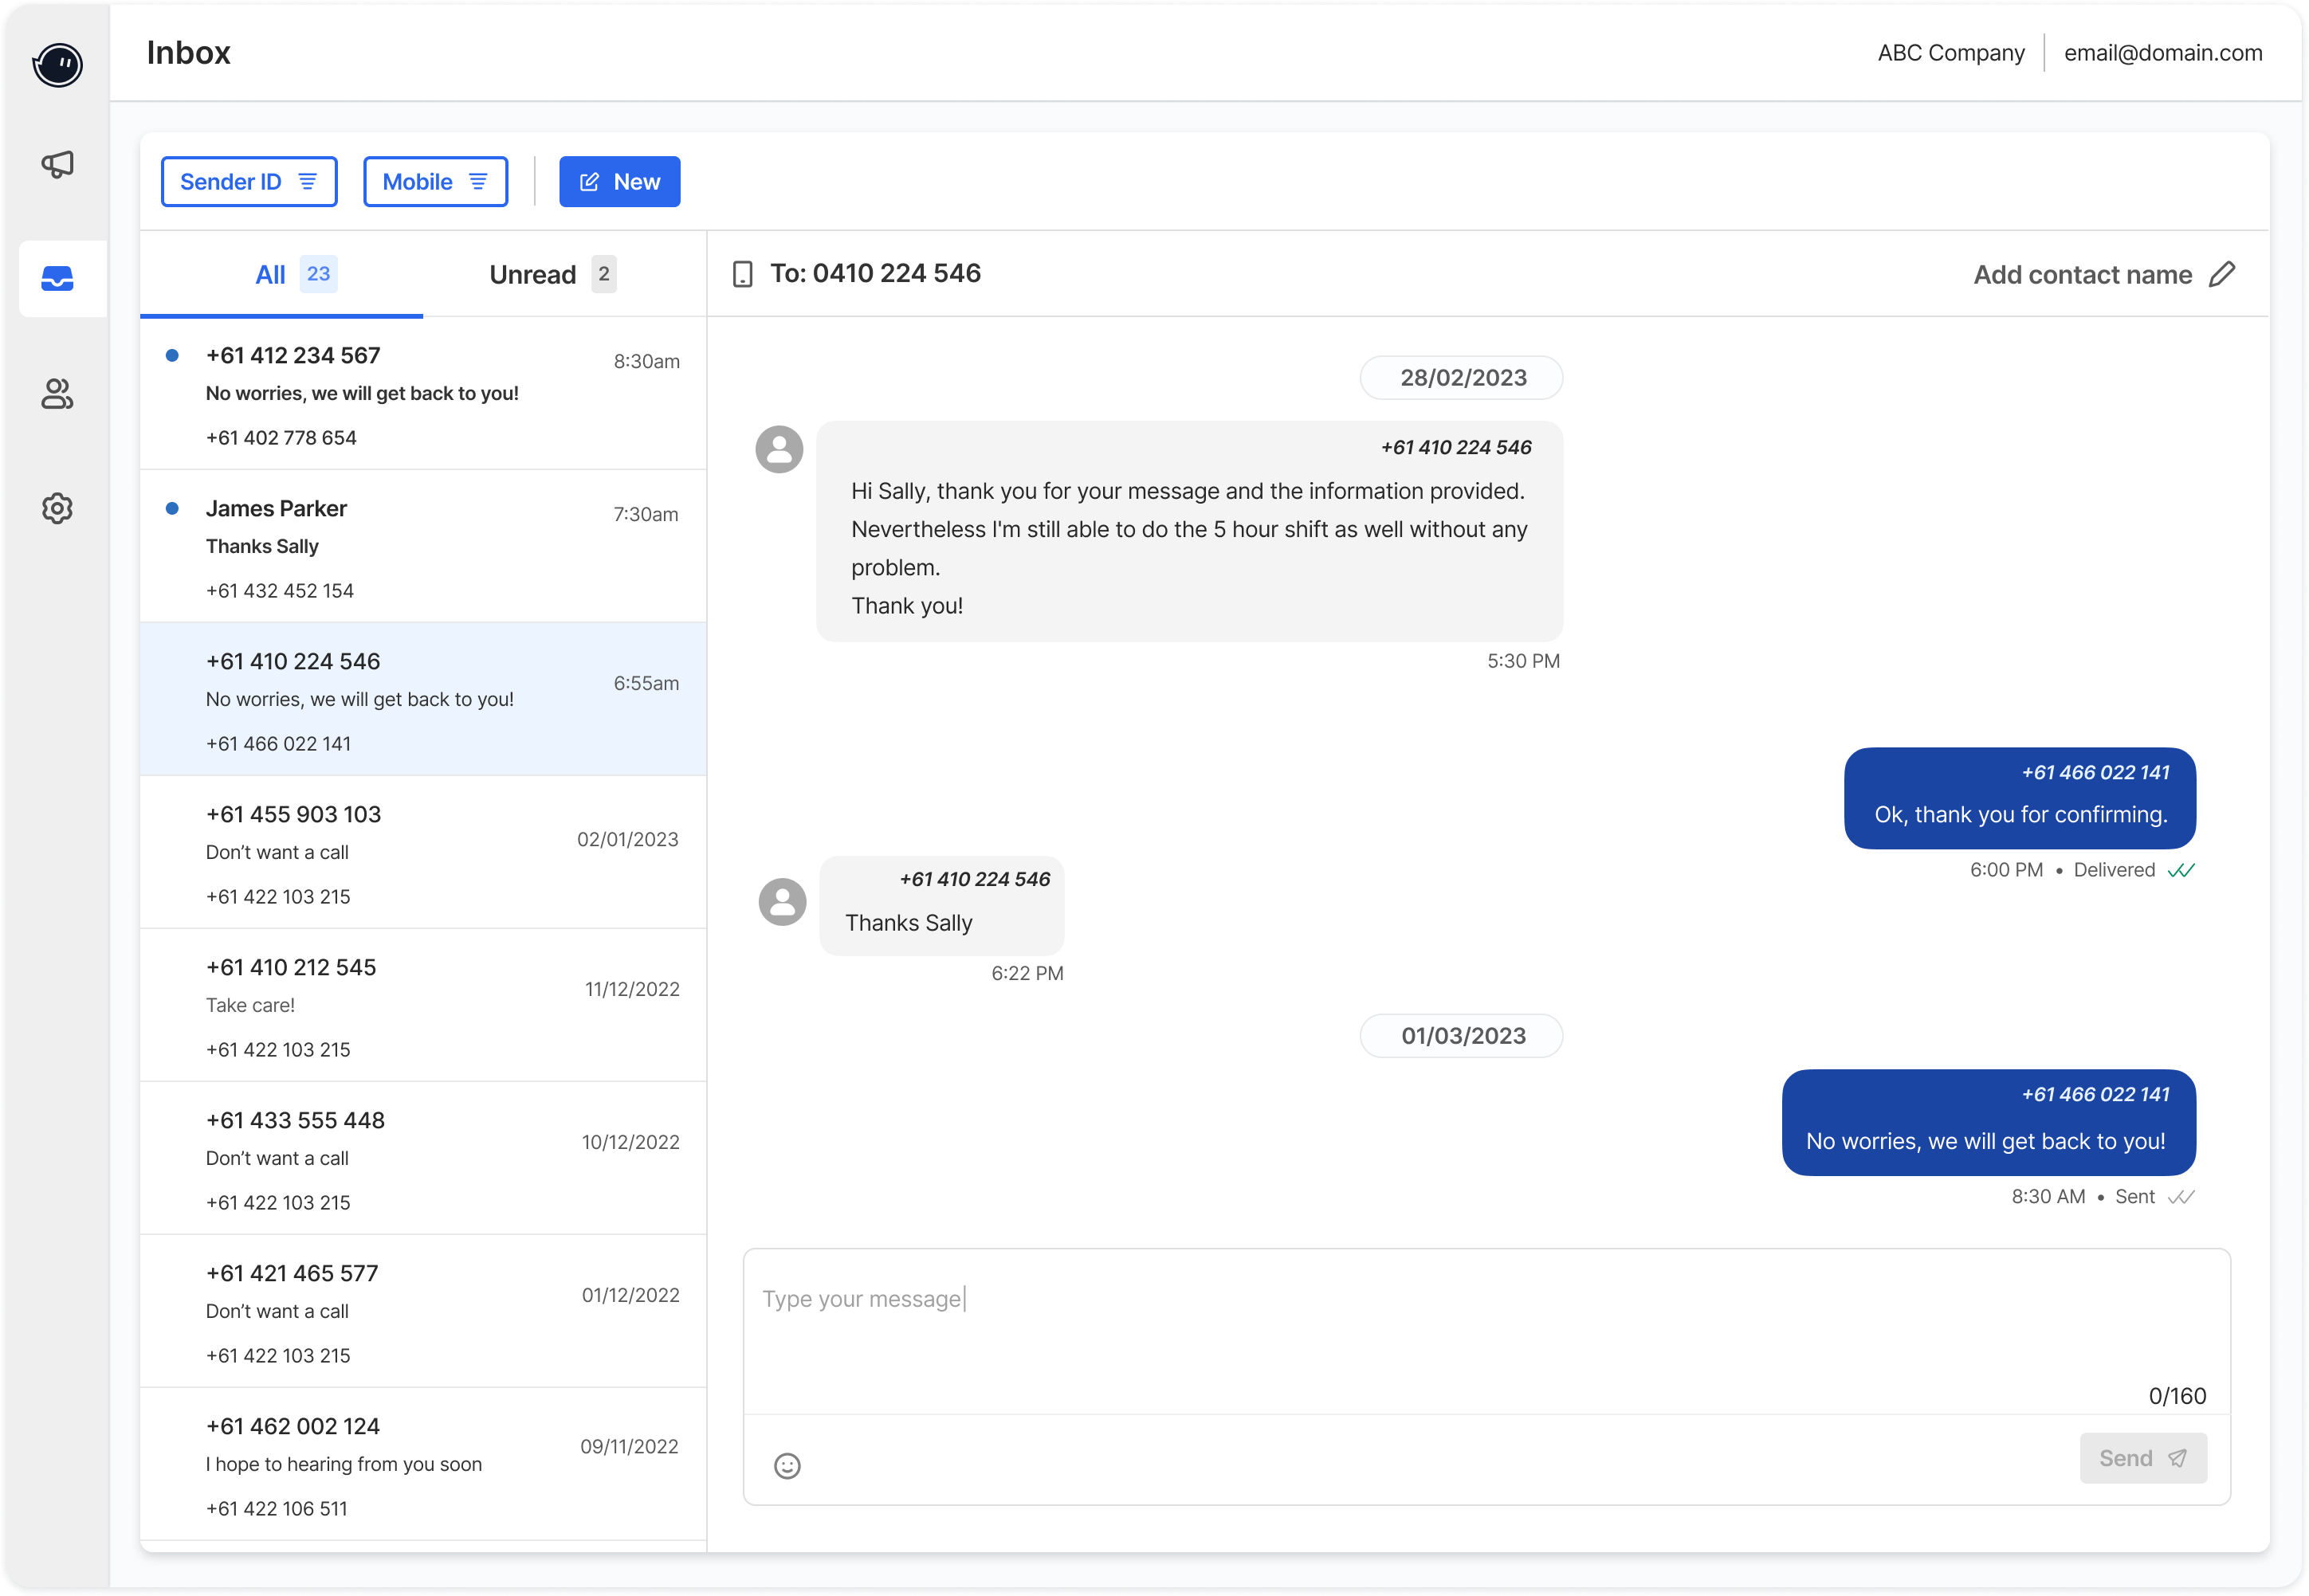Click the pencil icon beside Add contact name
Image resolution: width=2309 pixels, height=1596 pixels.
coord(2222,274)
